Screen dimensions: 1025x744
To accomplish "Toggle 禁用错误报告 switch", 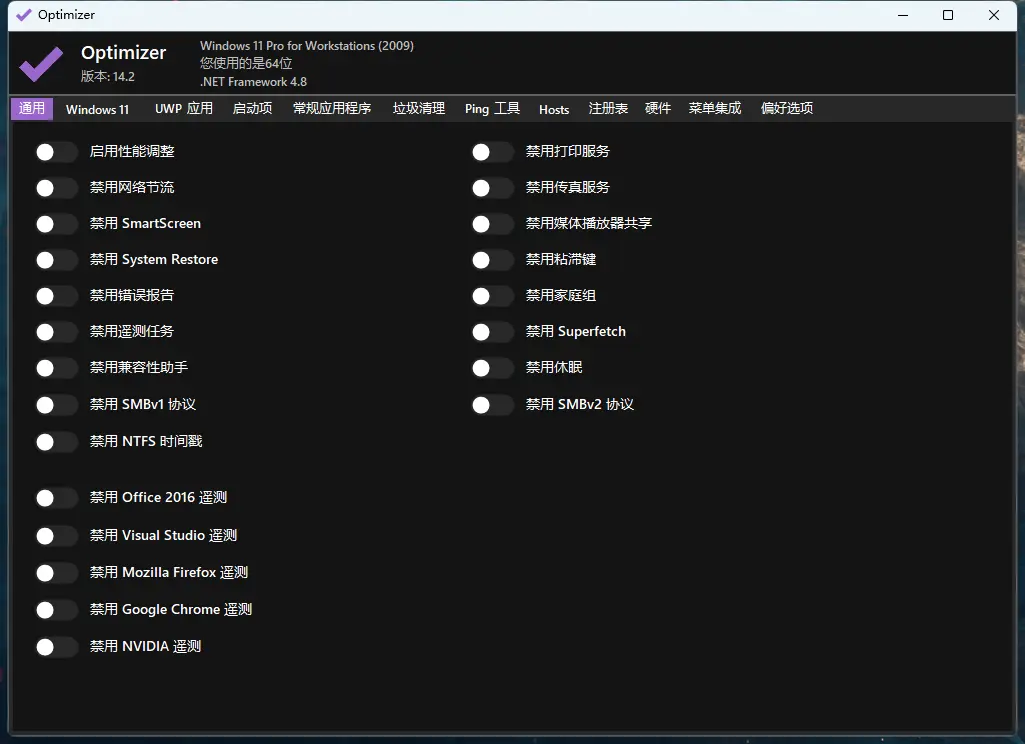I will click(57, 296).
